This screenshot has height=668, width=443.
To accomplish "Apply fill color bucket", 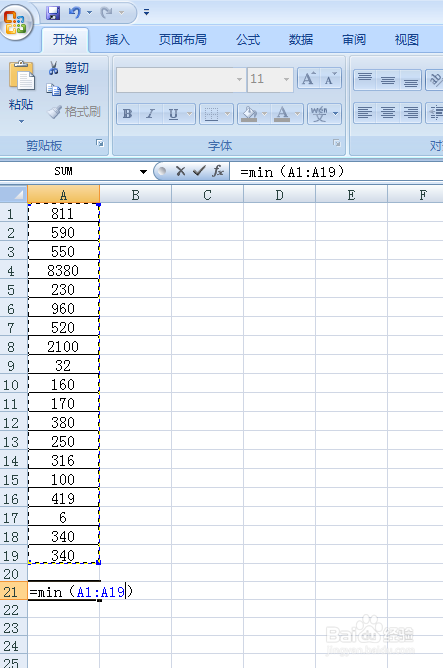I will point(249,114).
